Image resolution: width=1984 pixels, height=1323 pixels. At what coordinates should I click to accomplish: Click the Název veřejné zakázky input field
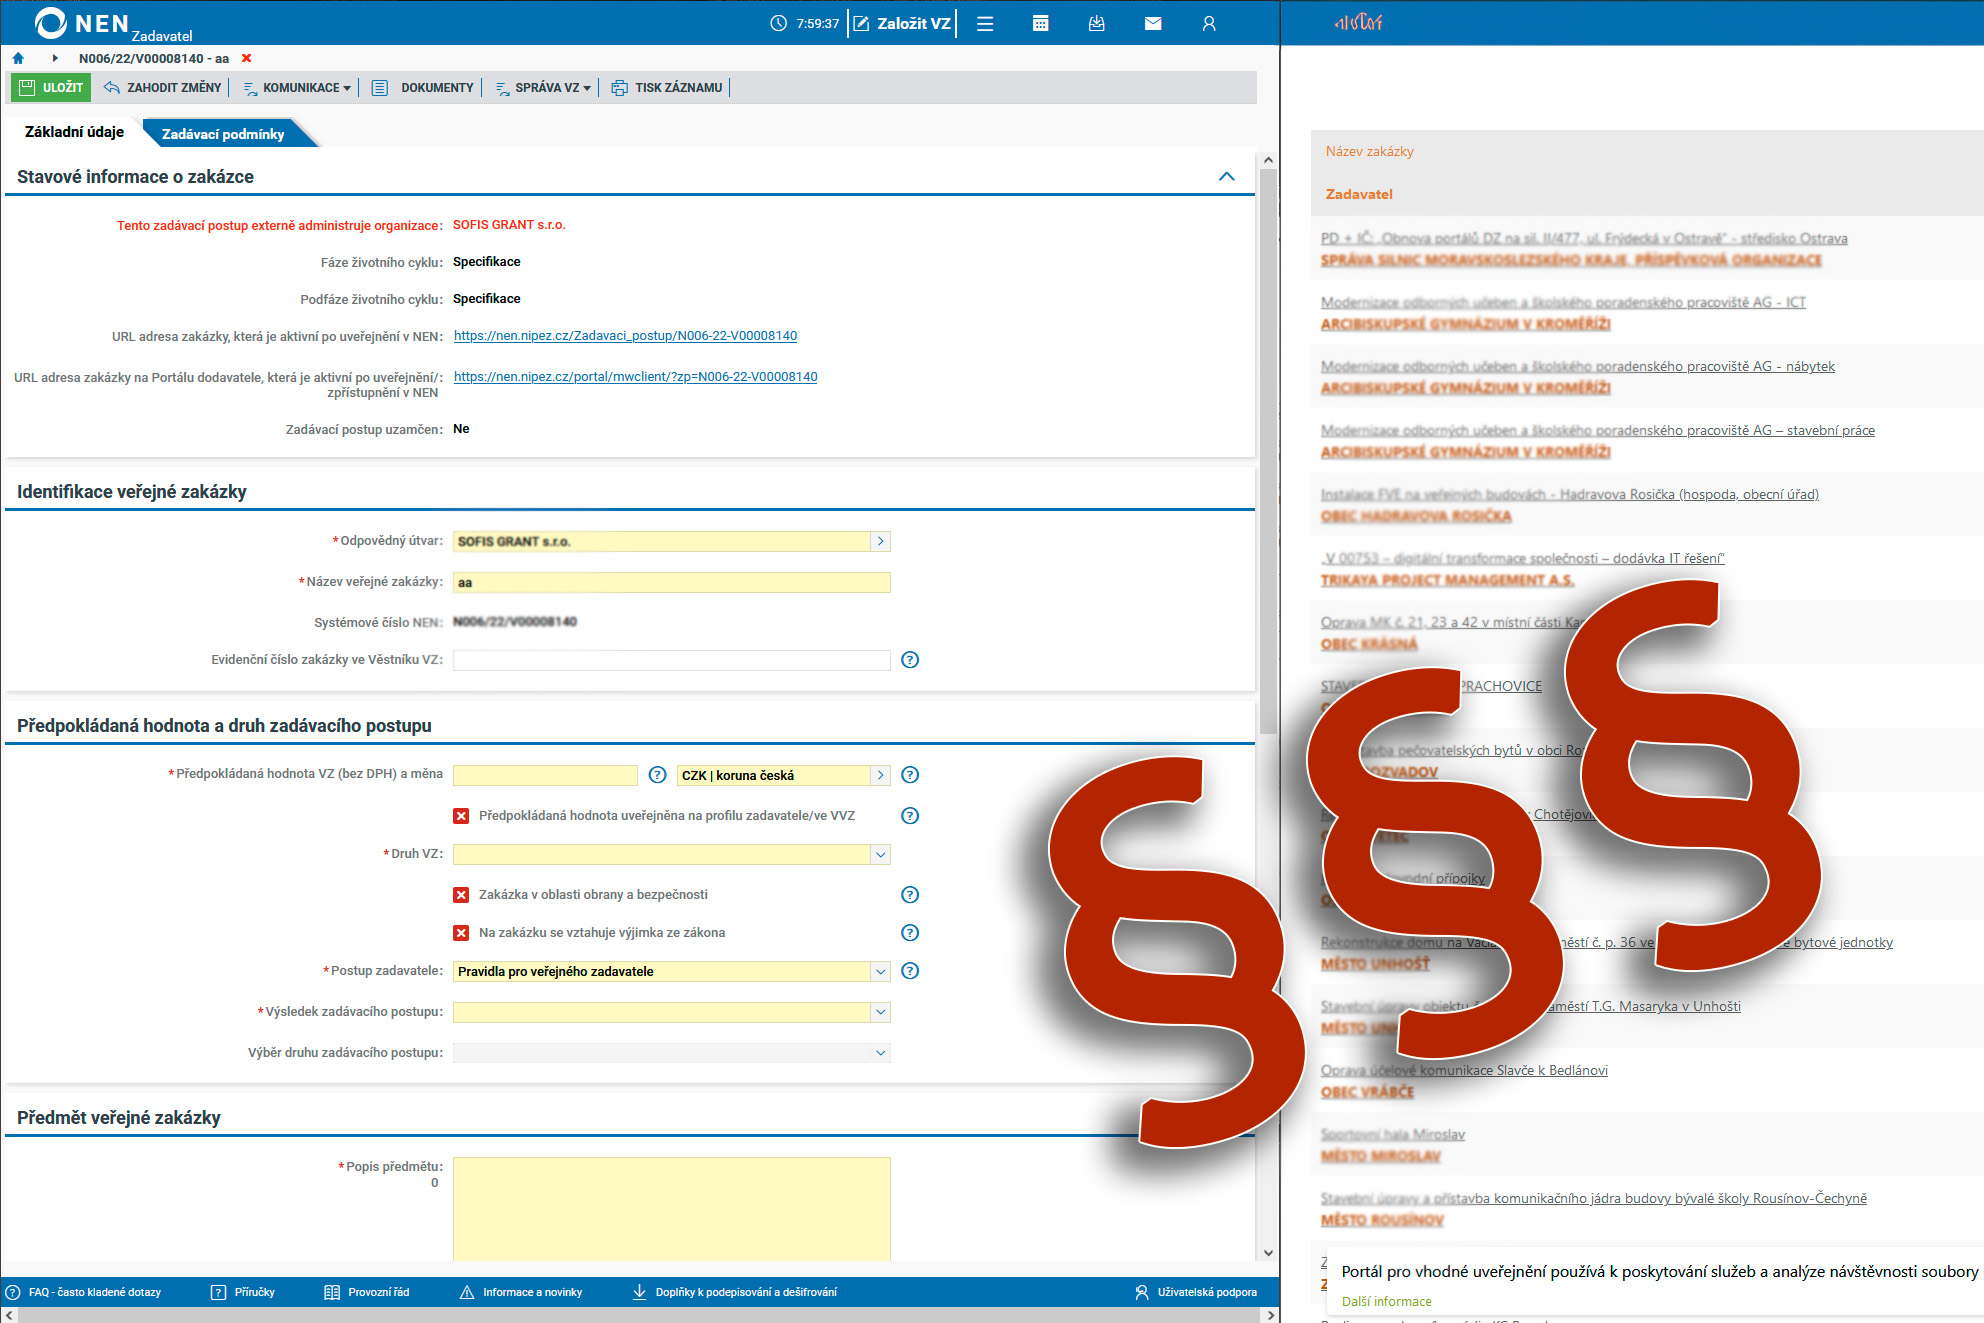(671, 582)
